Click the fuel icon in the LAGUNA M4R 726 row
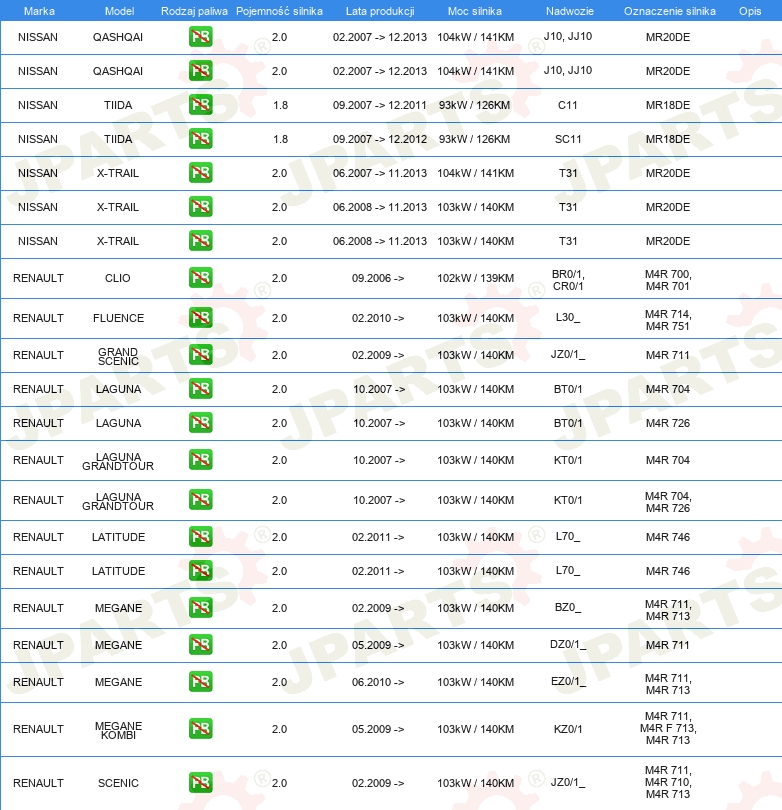Image resolution: width=782 pixels, height=810 pixels. pyautogui.click(x=200, y=423)
